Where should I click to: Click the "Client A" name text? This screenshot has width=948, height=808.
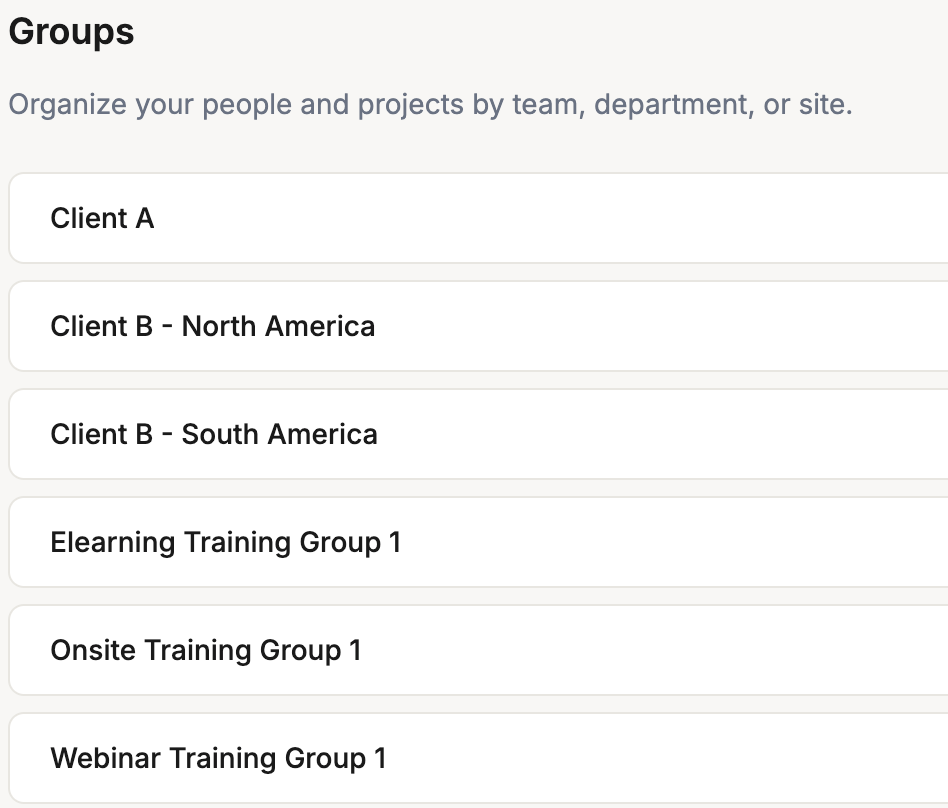[102, 219]
